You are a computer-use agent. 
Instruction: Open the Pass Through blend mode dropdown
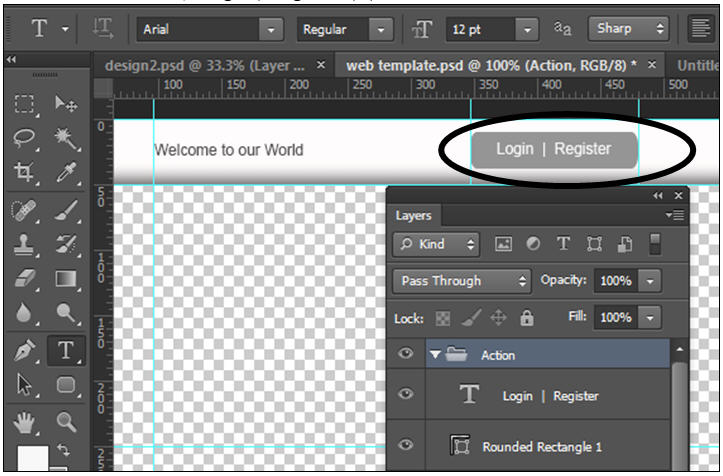[462, 280]
